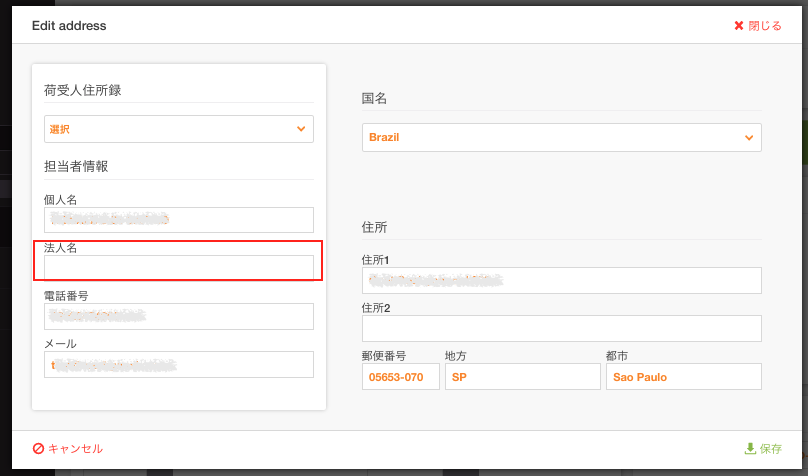Image resolution: width=808 pixels, height=476 pixels.
Task: Click the 地方 field containing SP
Action: [x=523, y=377]
